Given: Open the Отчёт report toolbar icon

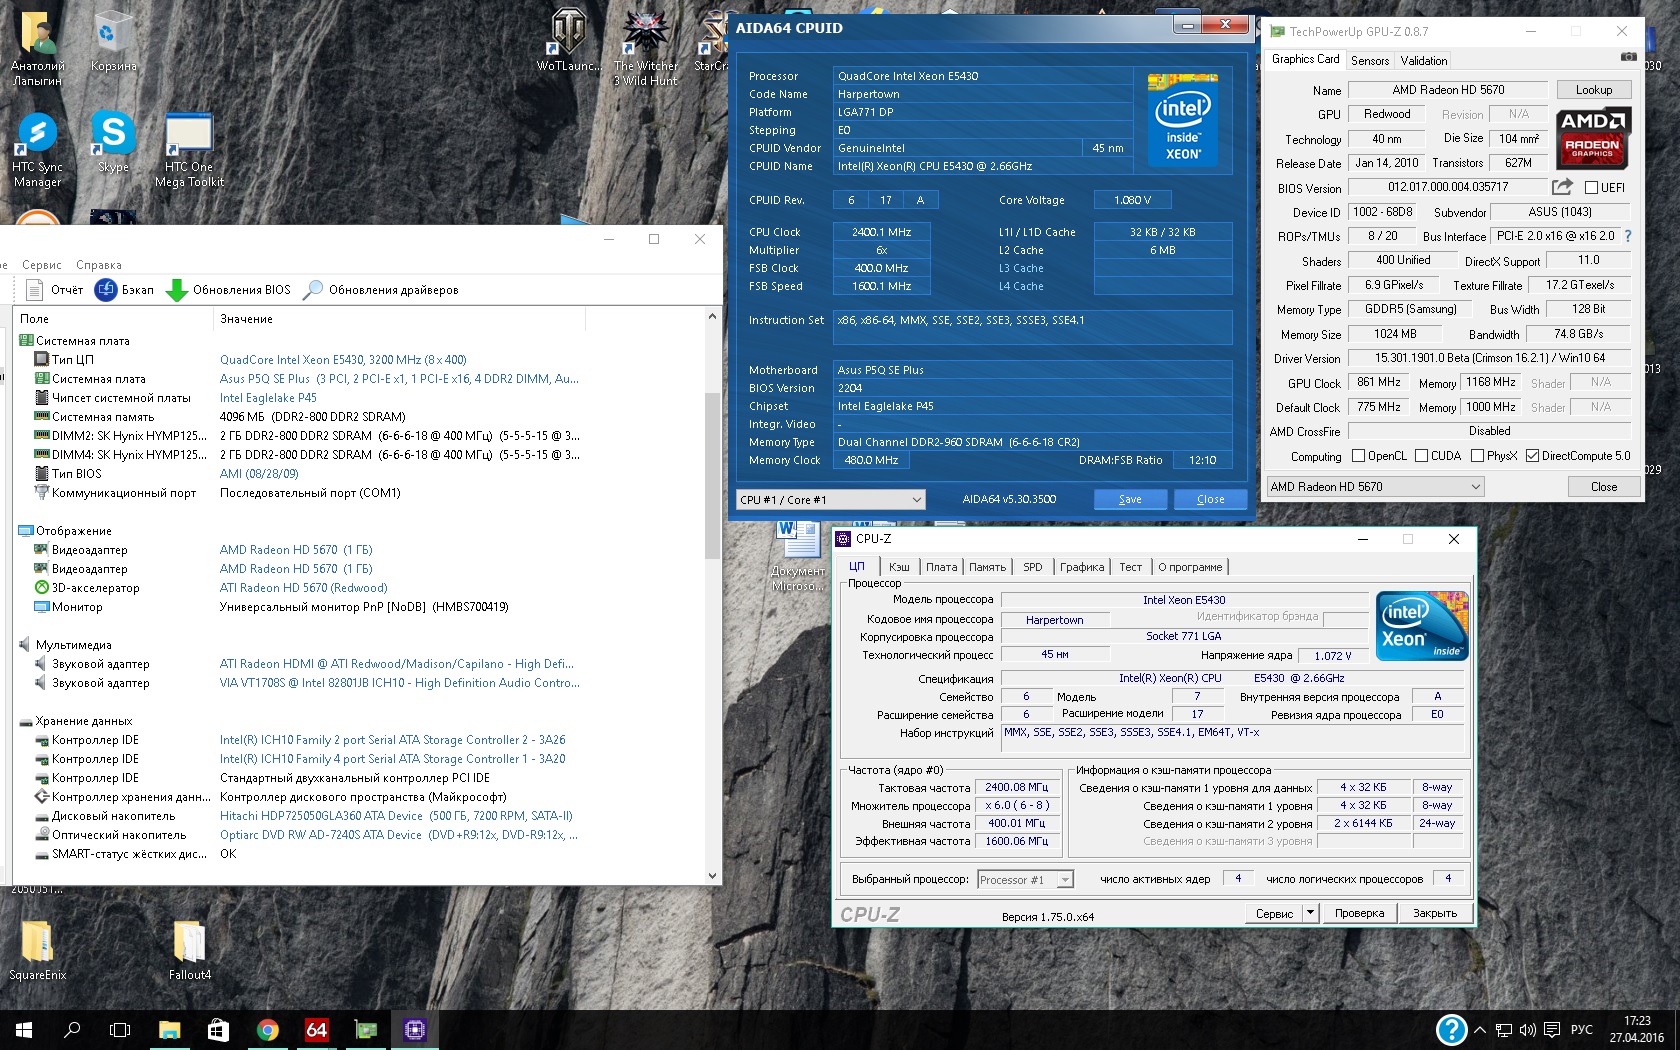Looking at the screenshot, I should [x=34, y=290].
